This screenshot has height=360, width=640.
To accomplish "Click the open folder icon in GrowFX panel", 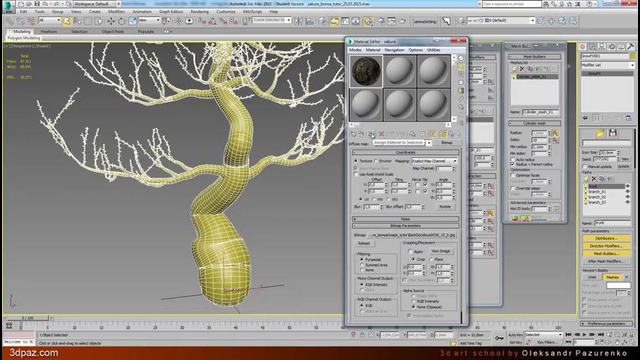I will click(x=600, y=133).
